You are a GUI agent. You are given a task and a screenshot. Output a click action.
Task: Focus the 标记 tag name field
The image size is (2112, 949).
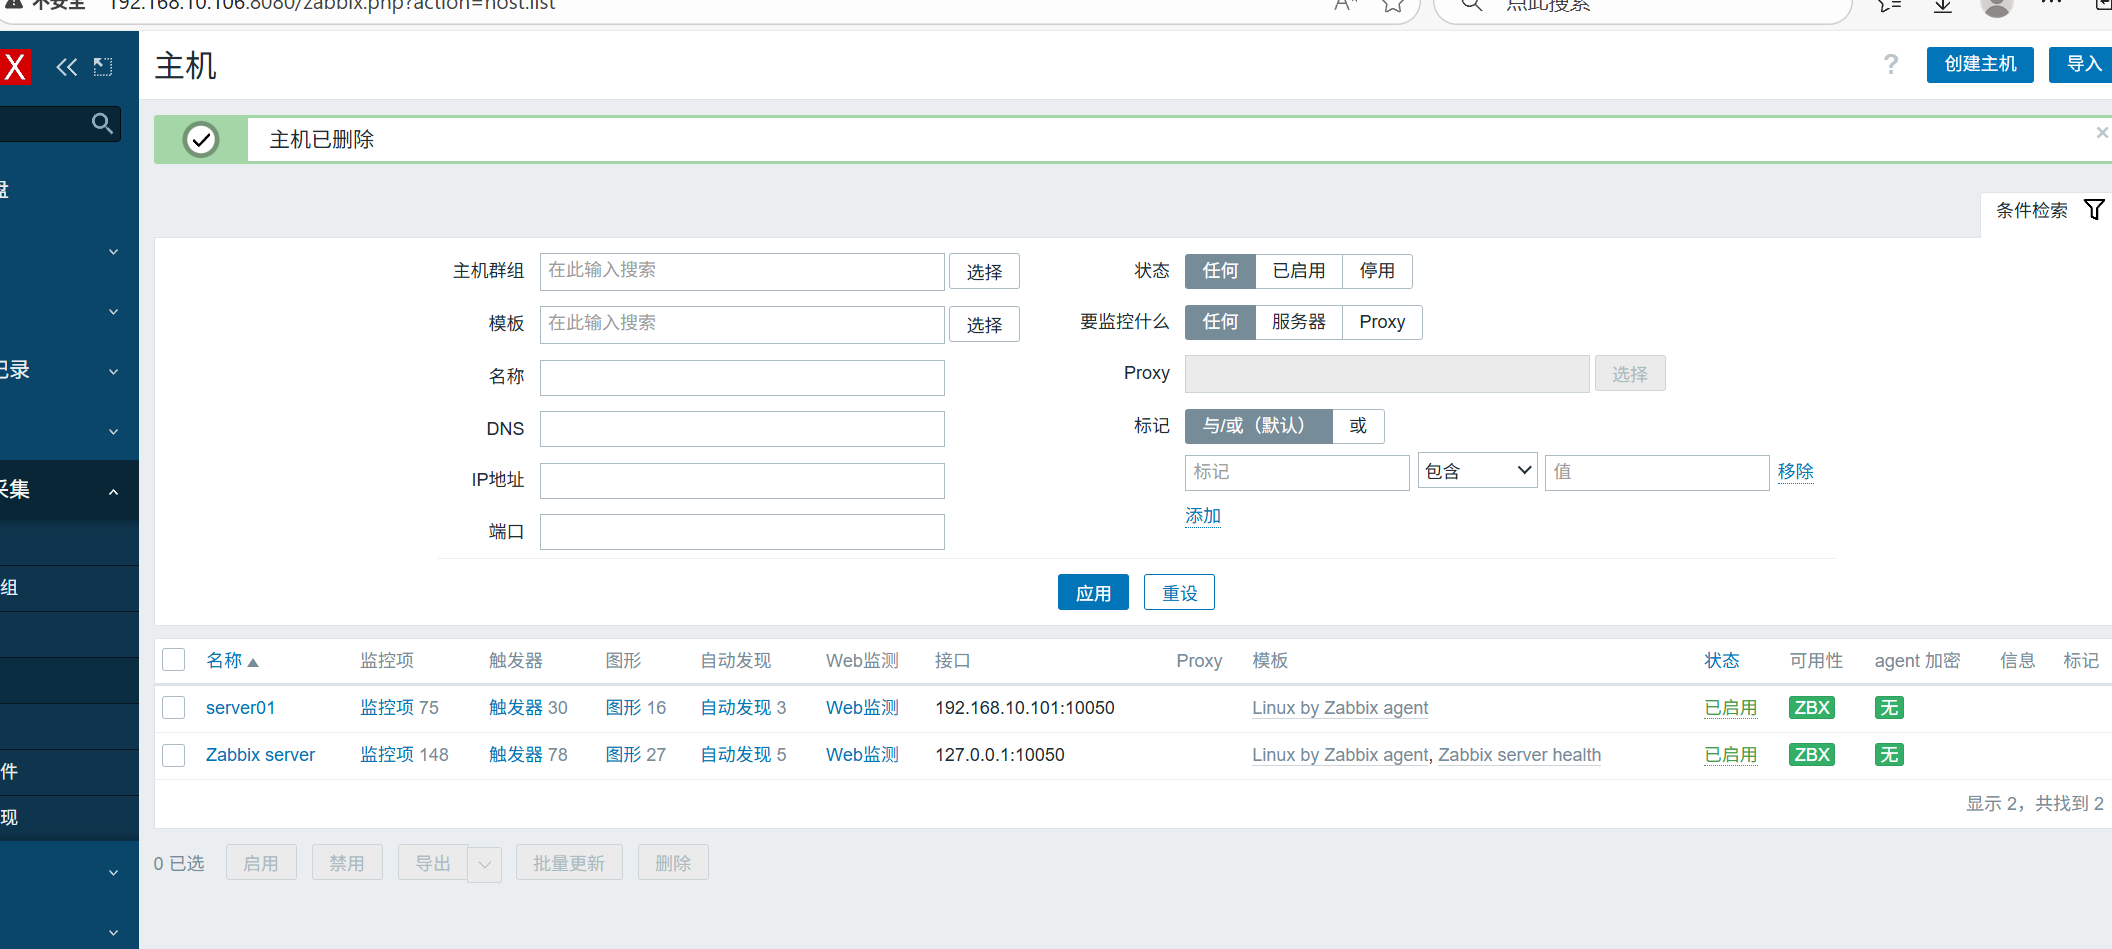pos(1297,472)
